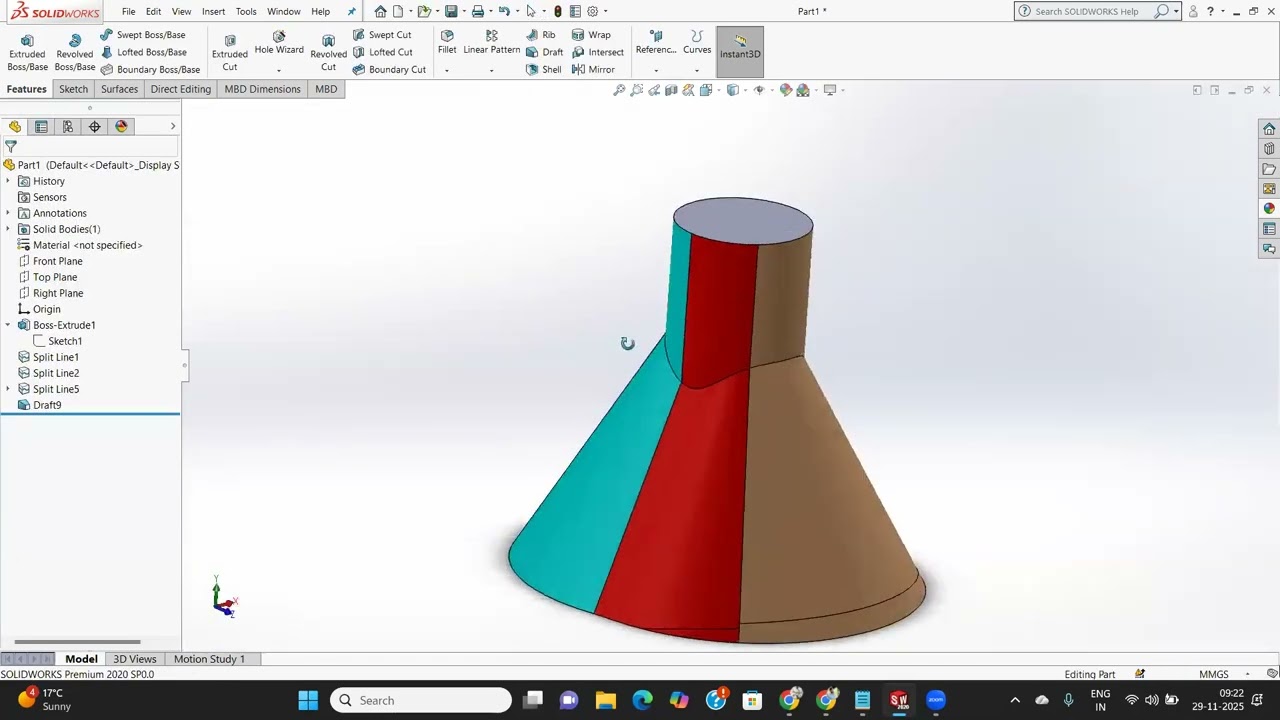Screen dimensions: 1280x720
Task: Open Reference Geometry tools
Action: [x=656, y=43]
